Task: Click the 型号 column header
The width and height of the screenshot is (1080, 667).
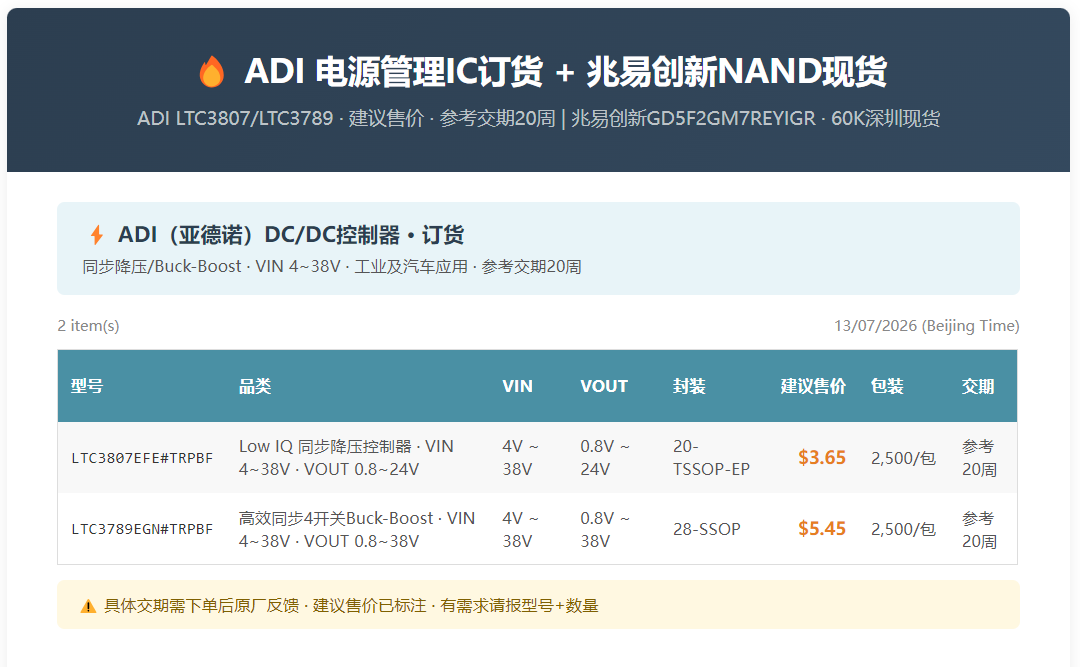Action: coord(87,386)
